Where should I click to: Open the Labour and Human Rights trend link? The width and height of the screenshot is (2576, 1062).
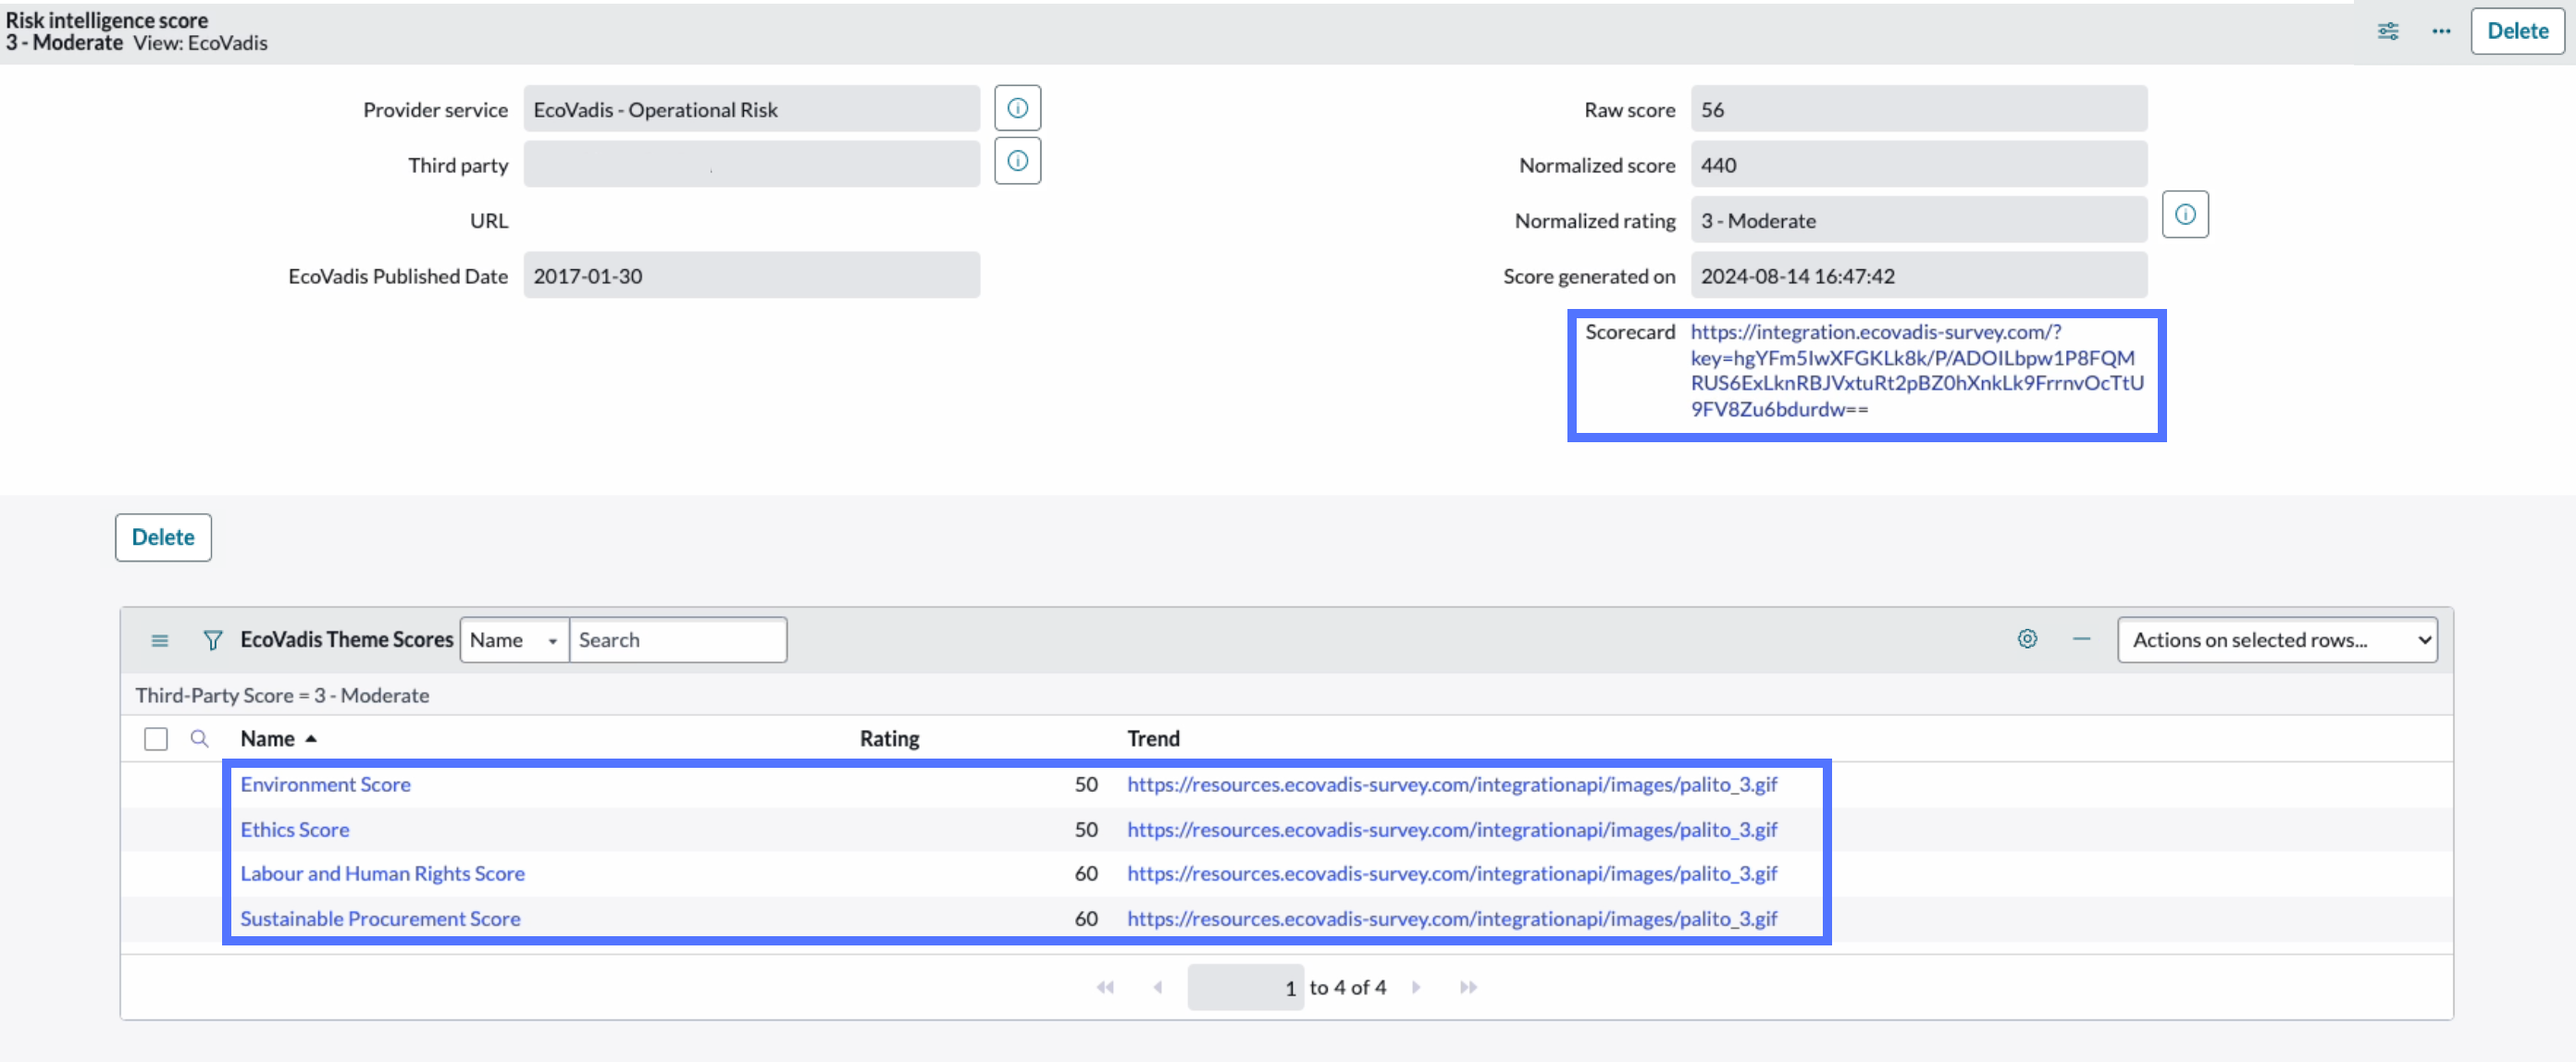coord(1452,873)
